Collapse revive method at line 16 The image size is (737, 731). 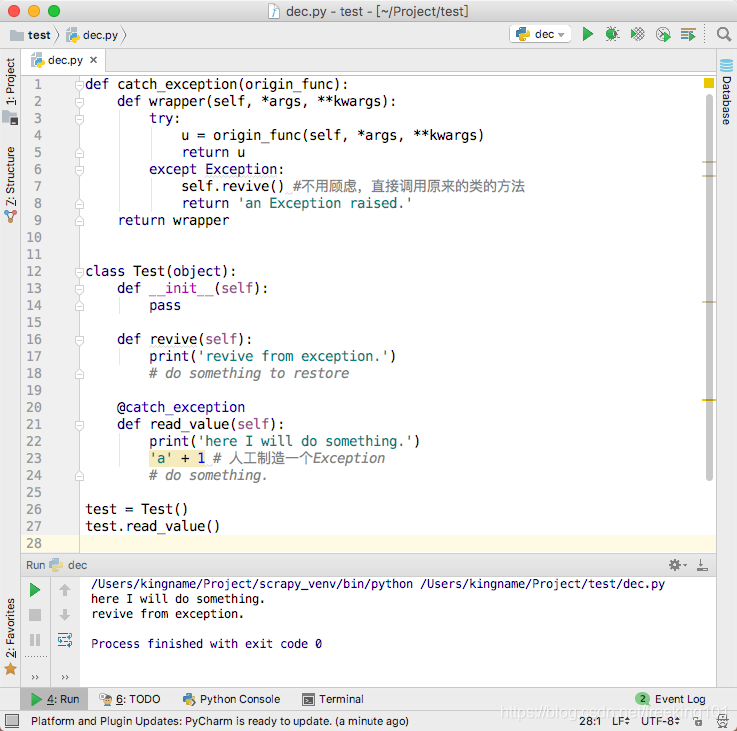coord(79,339)
